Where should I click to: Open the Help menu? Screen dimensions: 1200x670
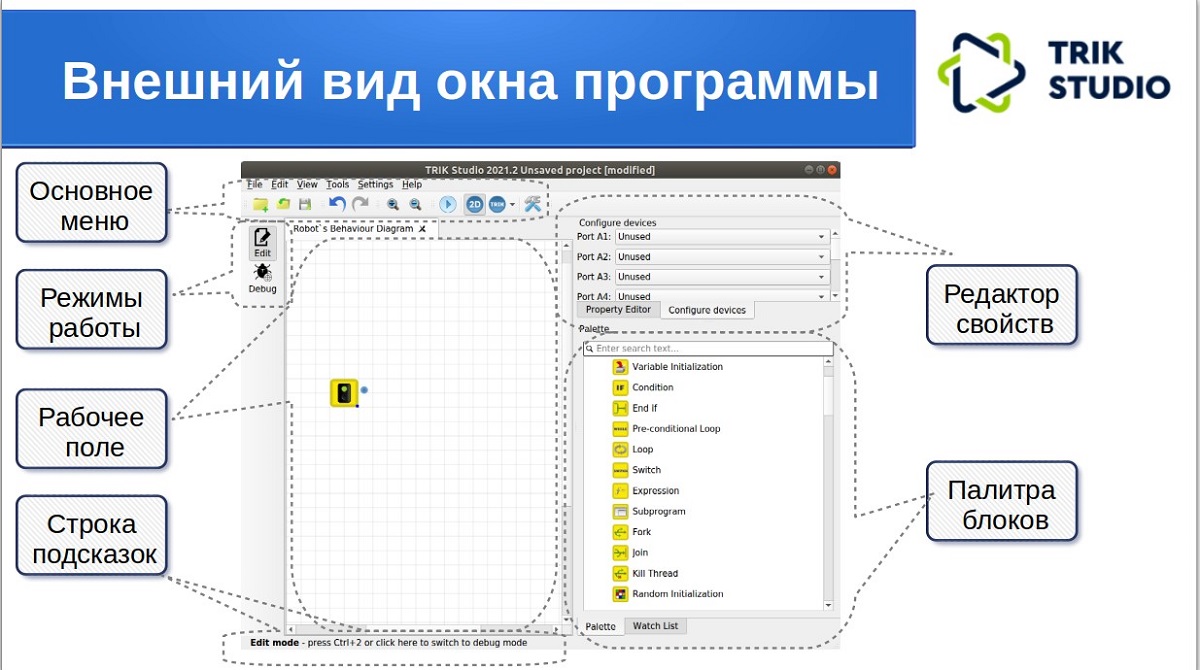coord(412,185)
